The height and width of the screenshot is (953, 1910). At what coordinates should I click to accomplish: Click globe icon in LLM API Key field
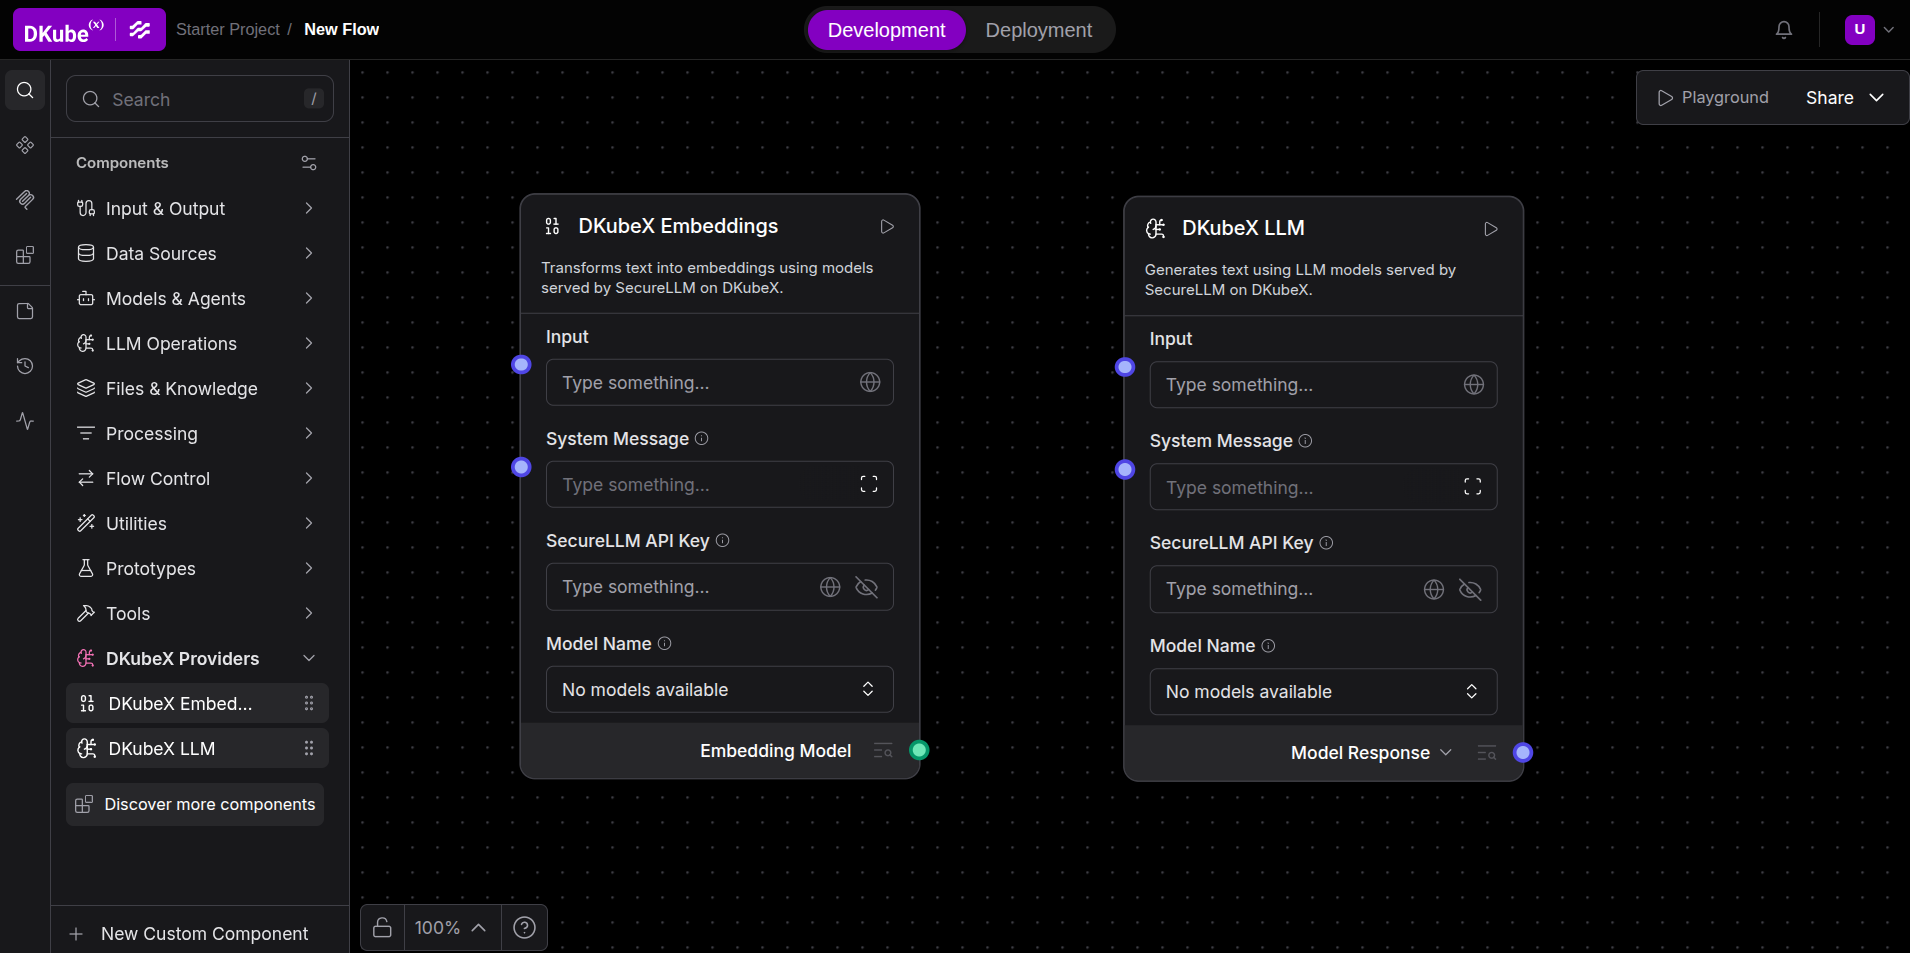click(x=1434, y=589)
